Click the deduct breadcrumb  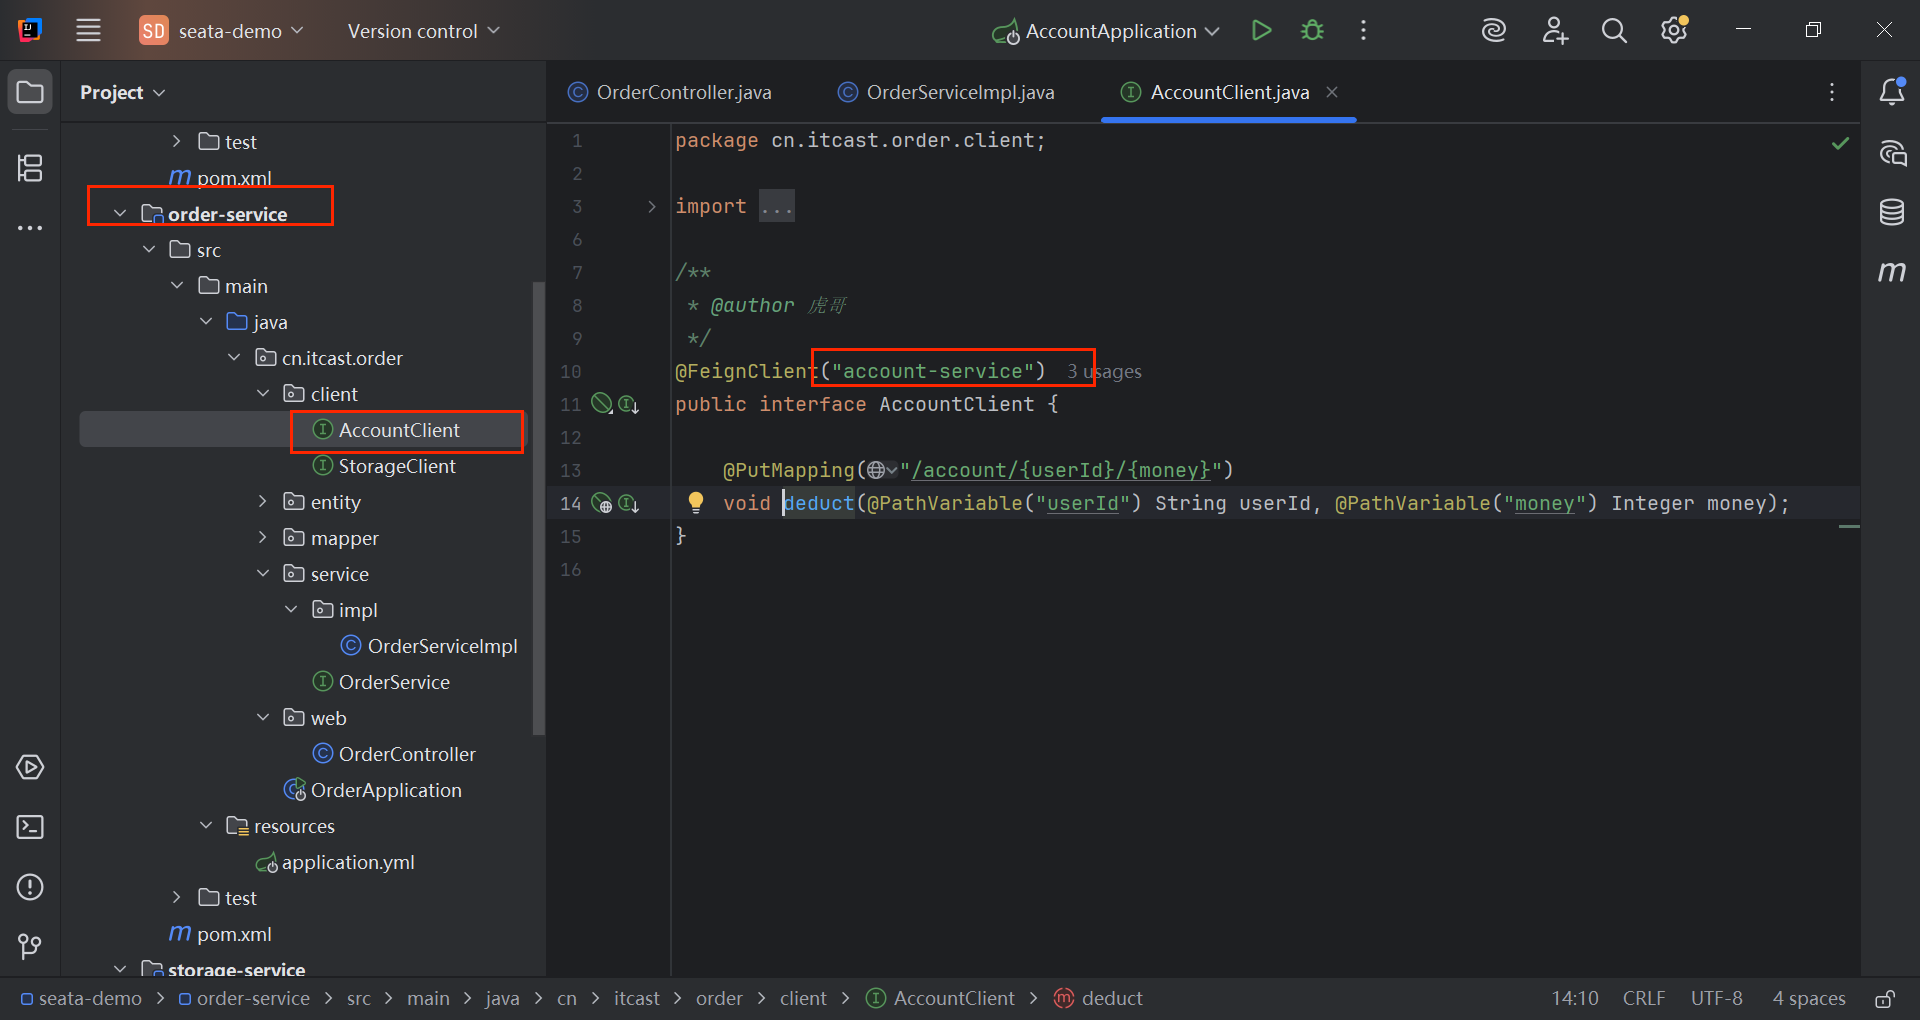click(1098, 998)
